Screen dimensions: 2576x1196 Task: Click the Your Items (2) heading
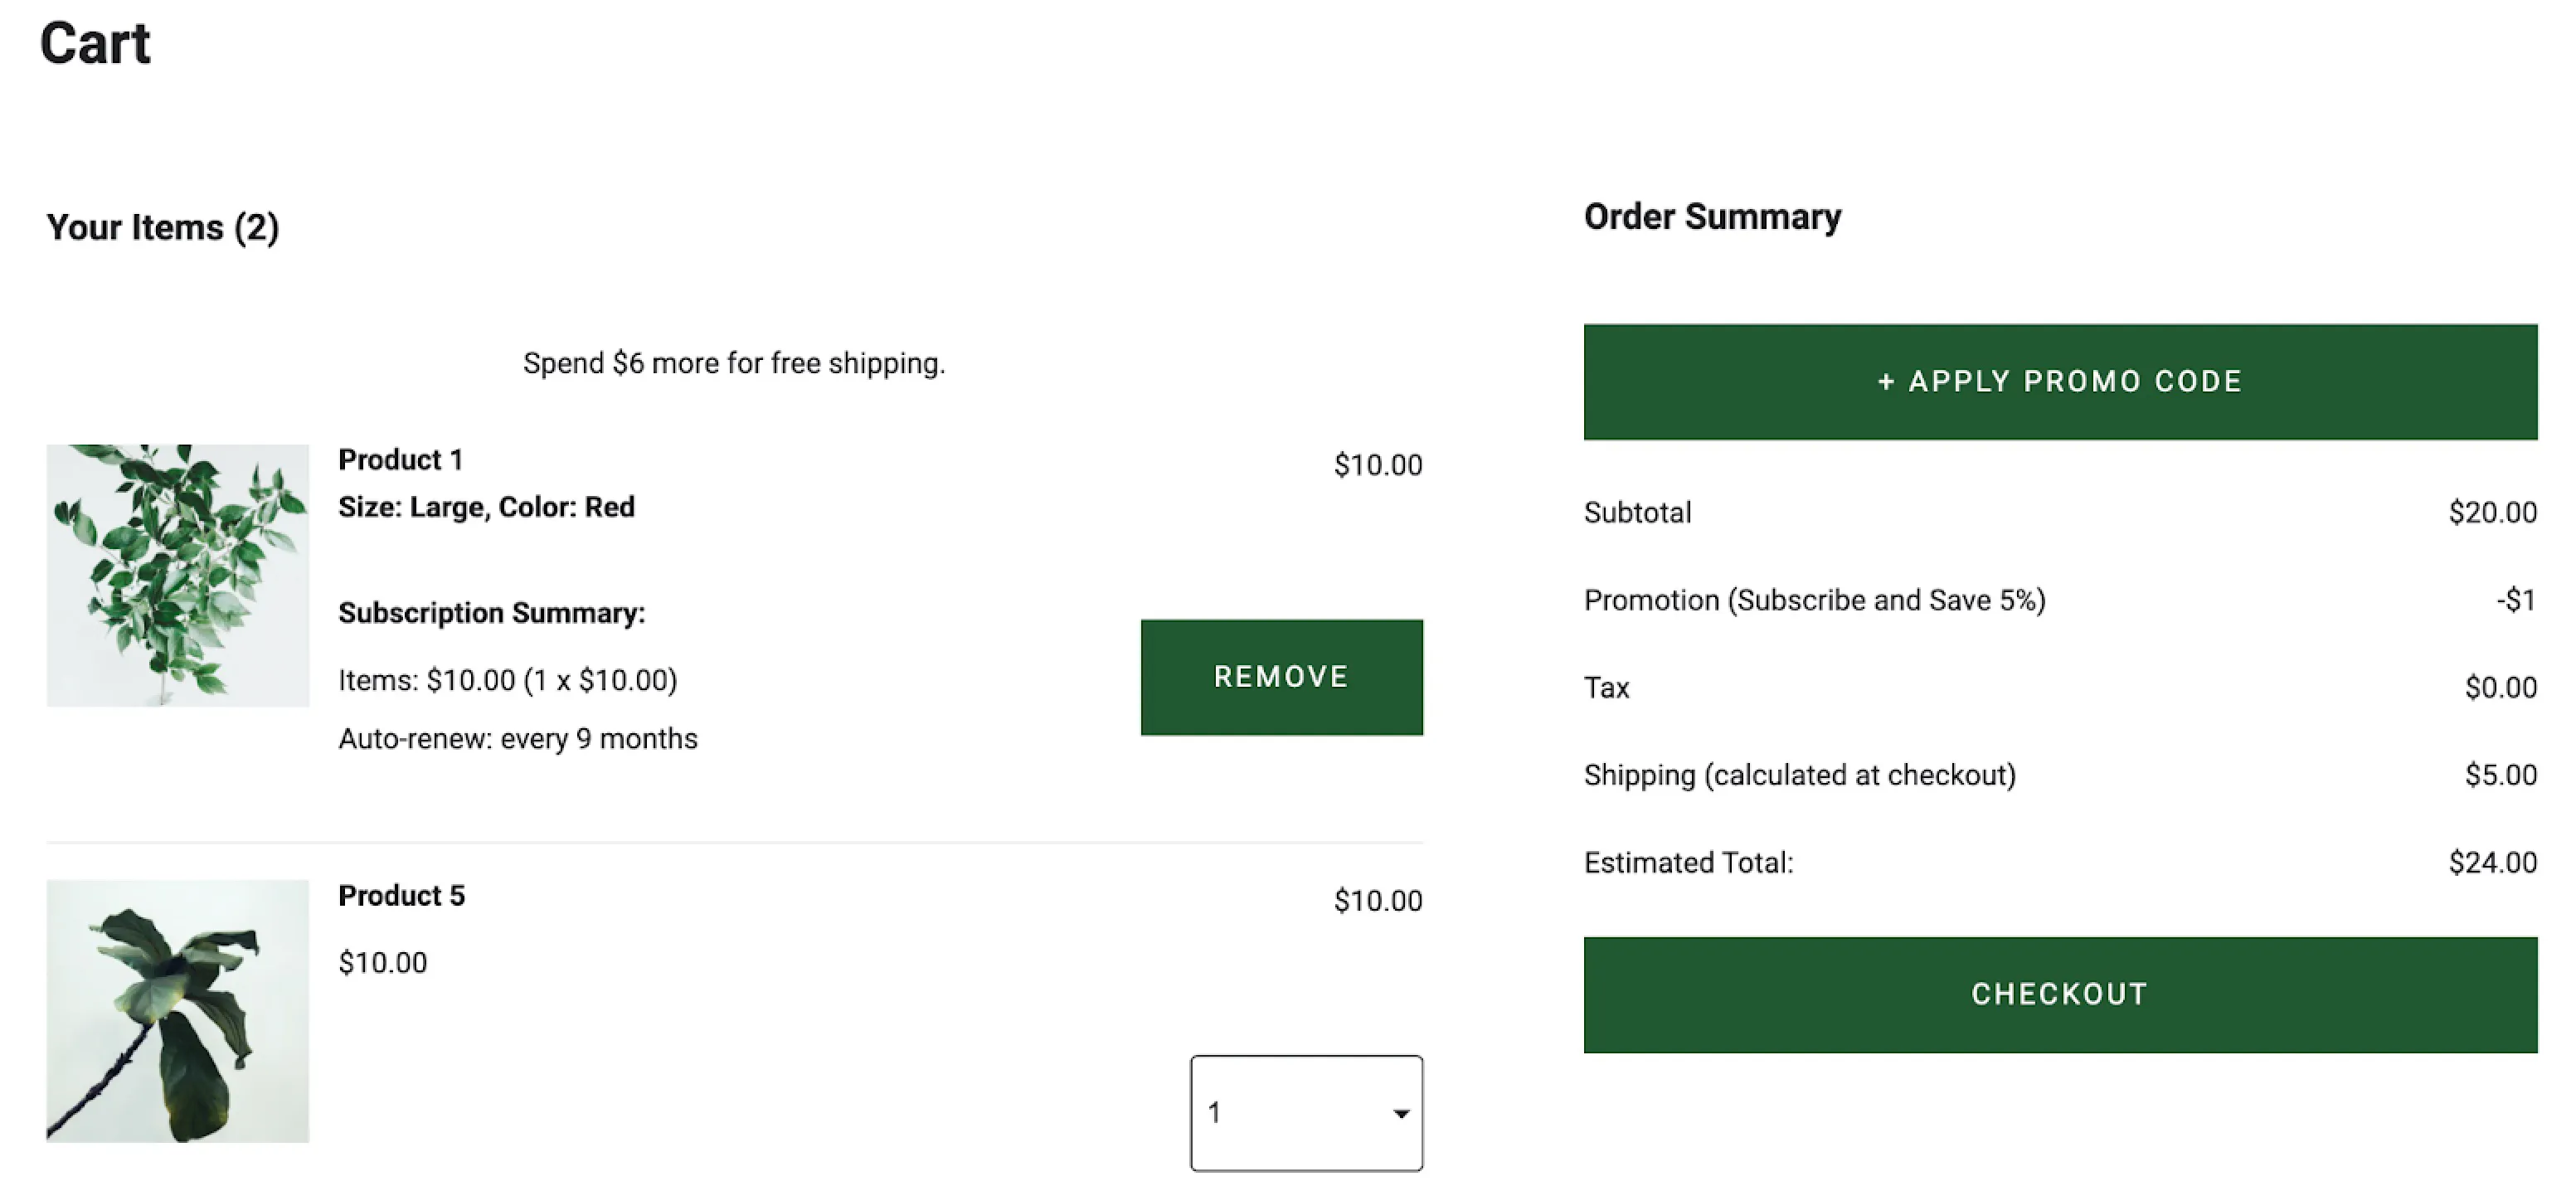pyautogui.click(x=163, y=228)
